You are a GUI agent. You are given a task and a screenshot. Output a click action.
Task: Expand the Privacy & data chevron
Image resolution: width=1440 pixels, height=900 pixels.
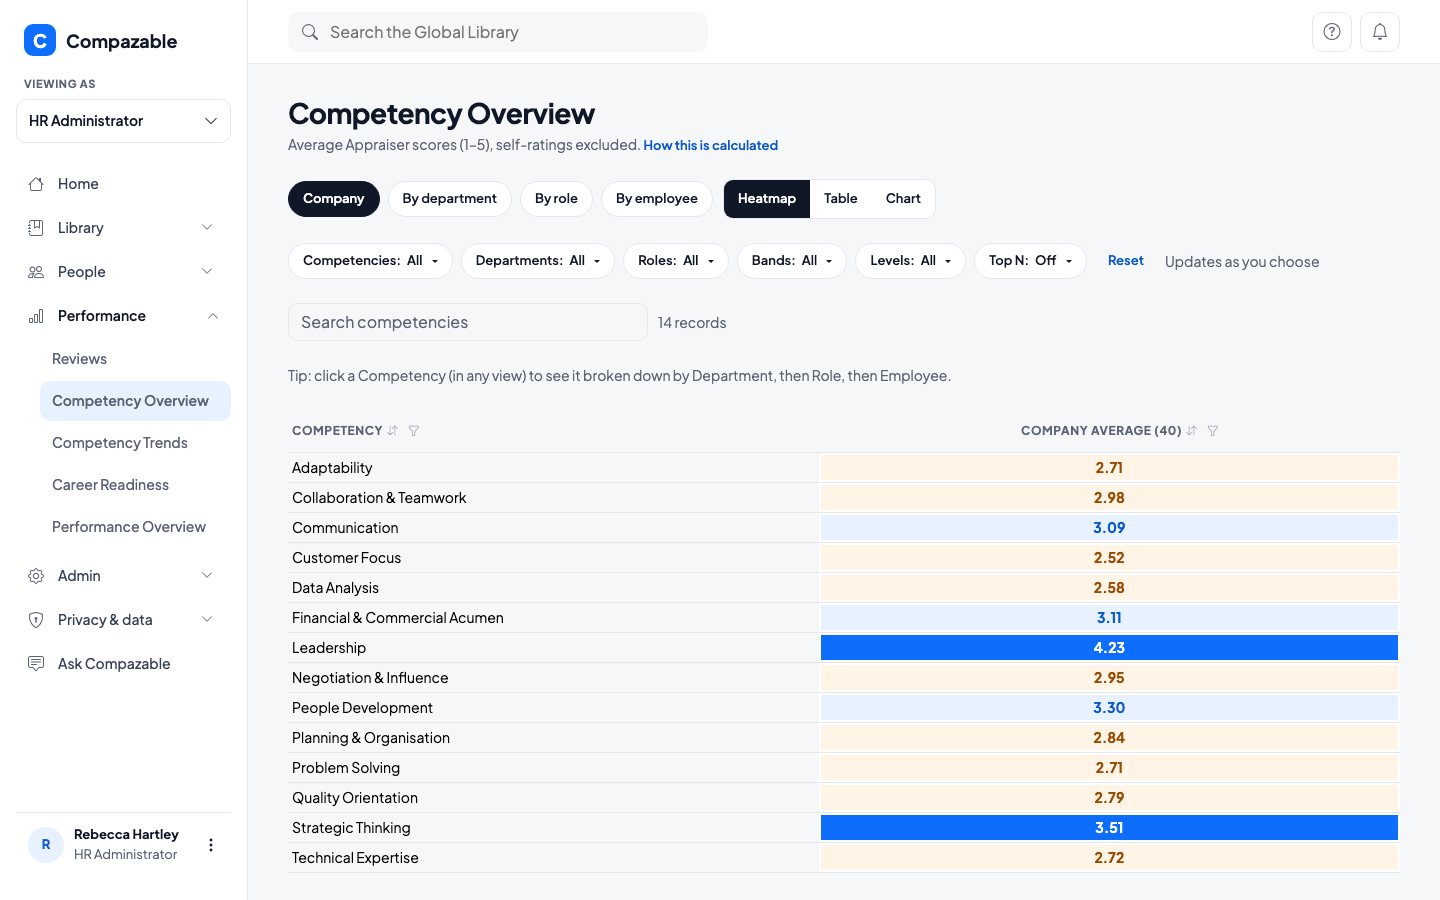pos(208,620)
